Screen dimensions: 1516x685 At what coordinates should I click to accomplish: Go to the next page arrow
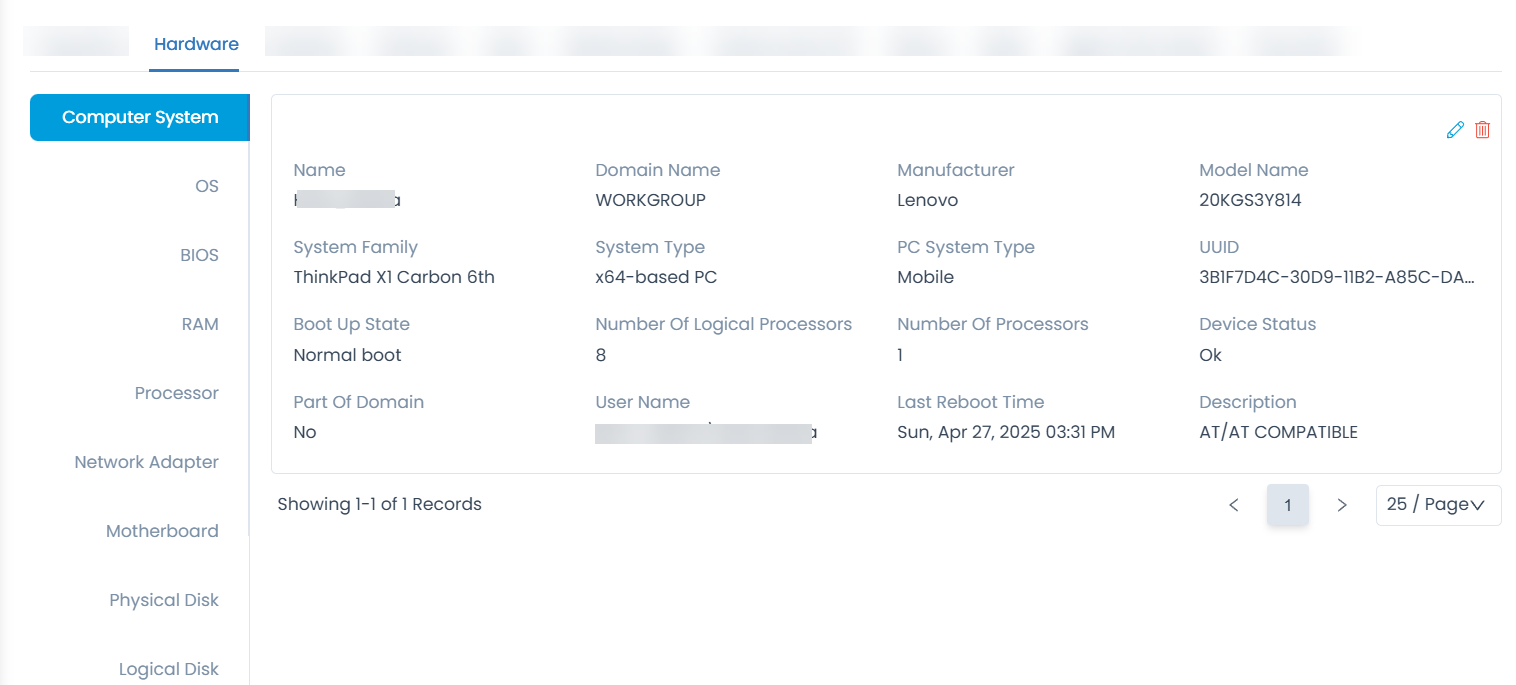(1342, 505)
